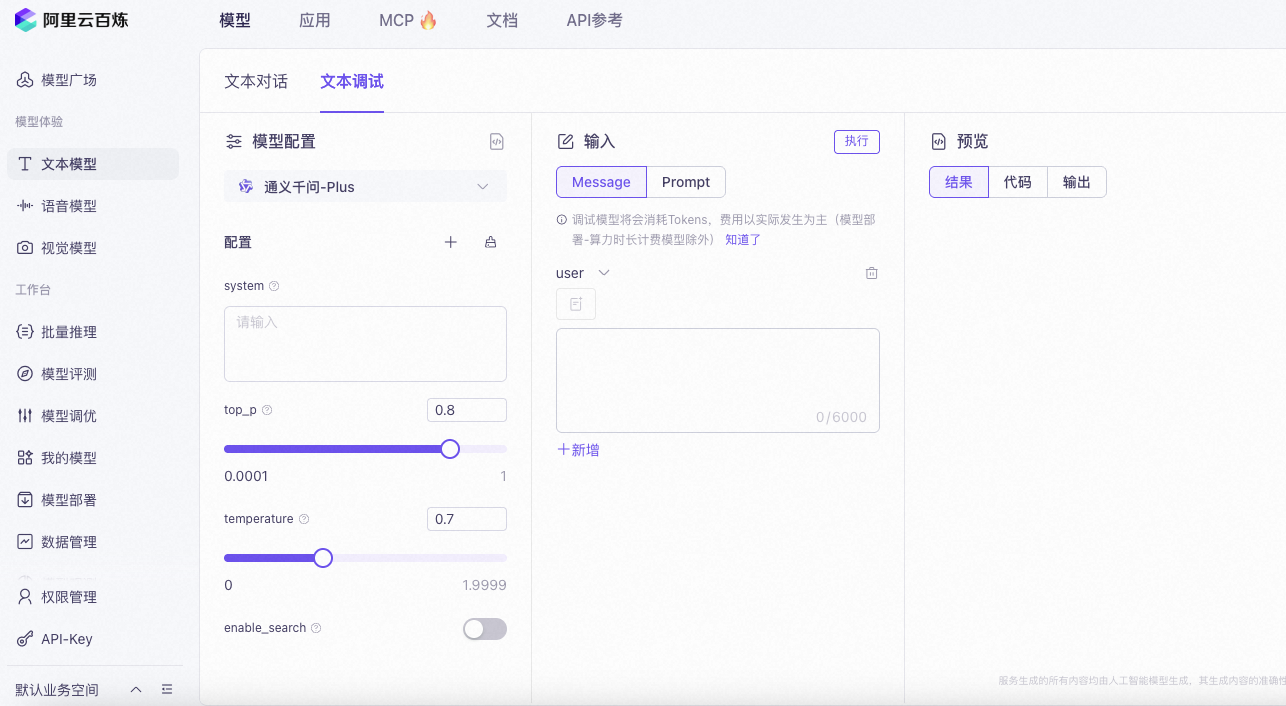Click the lock icon next to 配置
The image size is (1286, 706).
click(x=490, y=242)
